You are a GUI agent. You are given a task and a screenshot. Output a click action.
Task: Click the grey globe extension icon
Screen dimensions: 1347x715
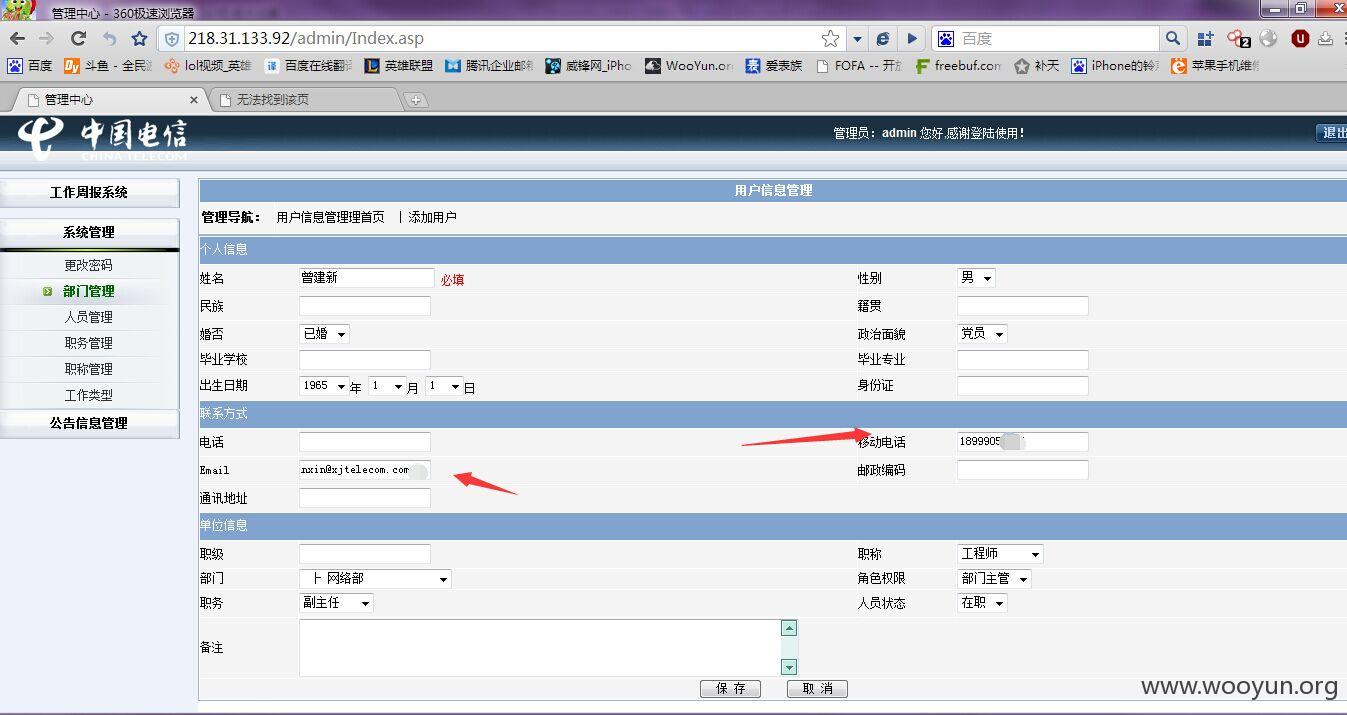[1268, 38]
